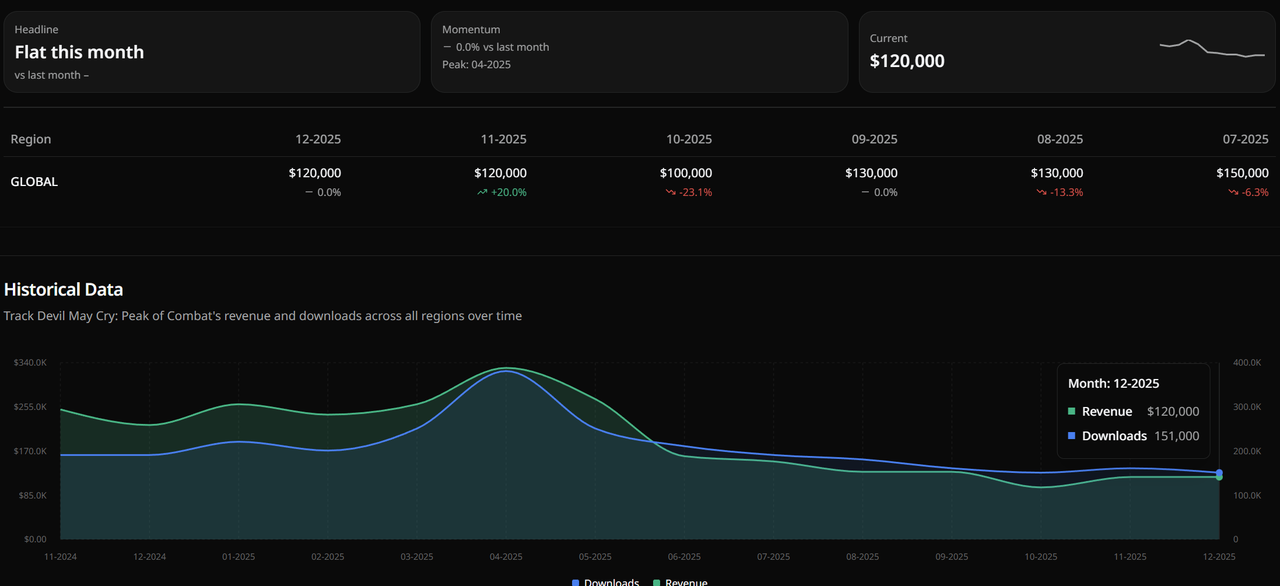Click the Momentum card label
Viewport: 1280px width, 586px height.
click(x=471, y=30)
